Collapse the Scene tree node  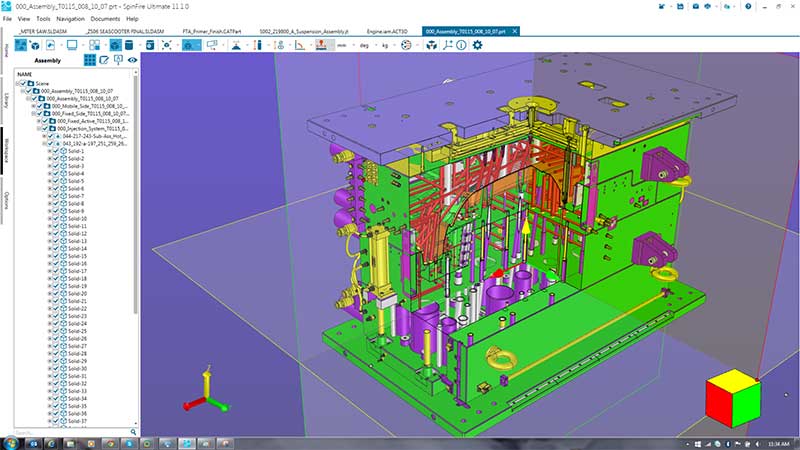tap(18, 83)
